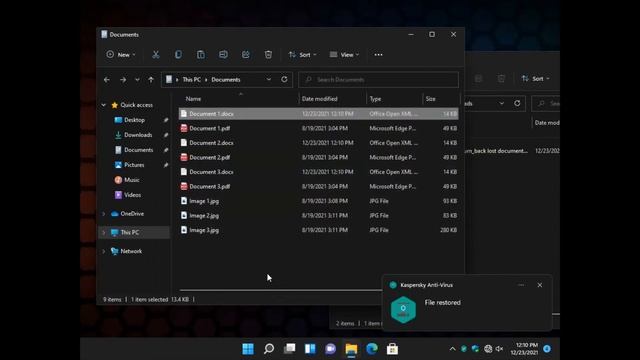Open the notification center badge

(x=547, y=349)
